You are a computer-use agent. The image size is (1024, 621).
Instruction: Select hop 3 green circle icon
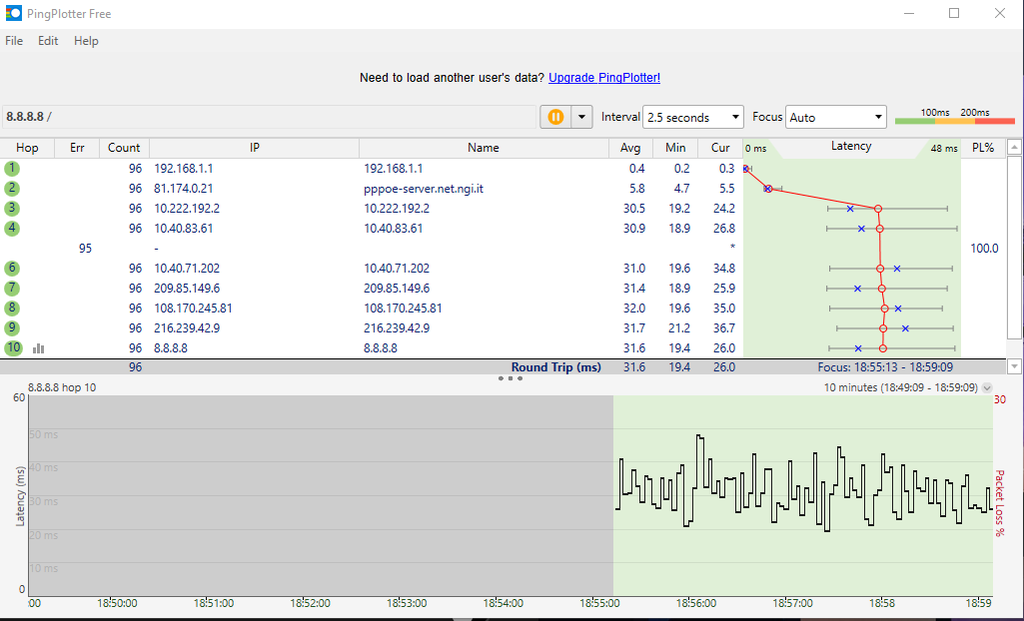[12, 208]
